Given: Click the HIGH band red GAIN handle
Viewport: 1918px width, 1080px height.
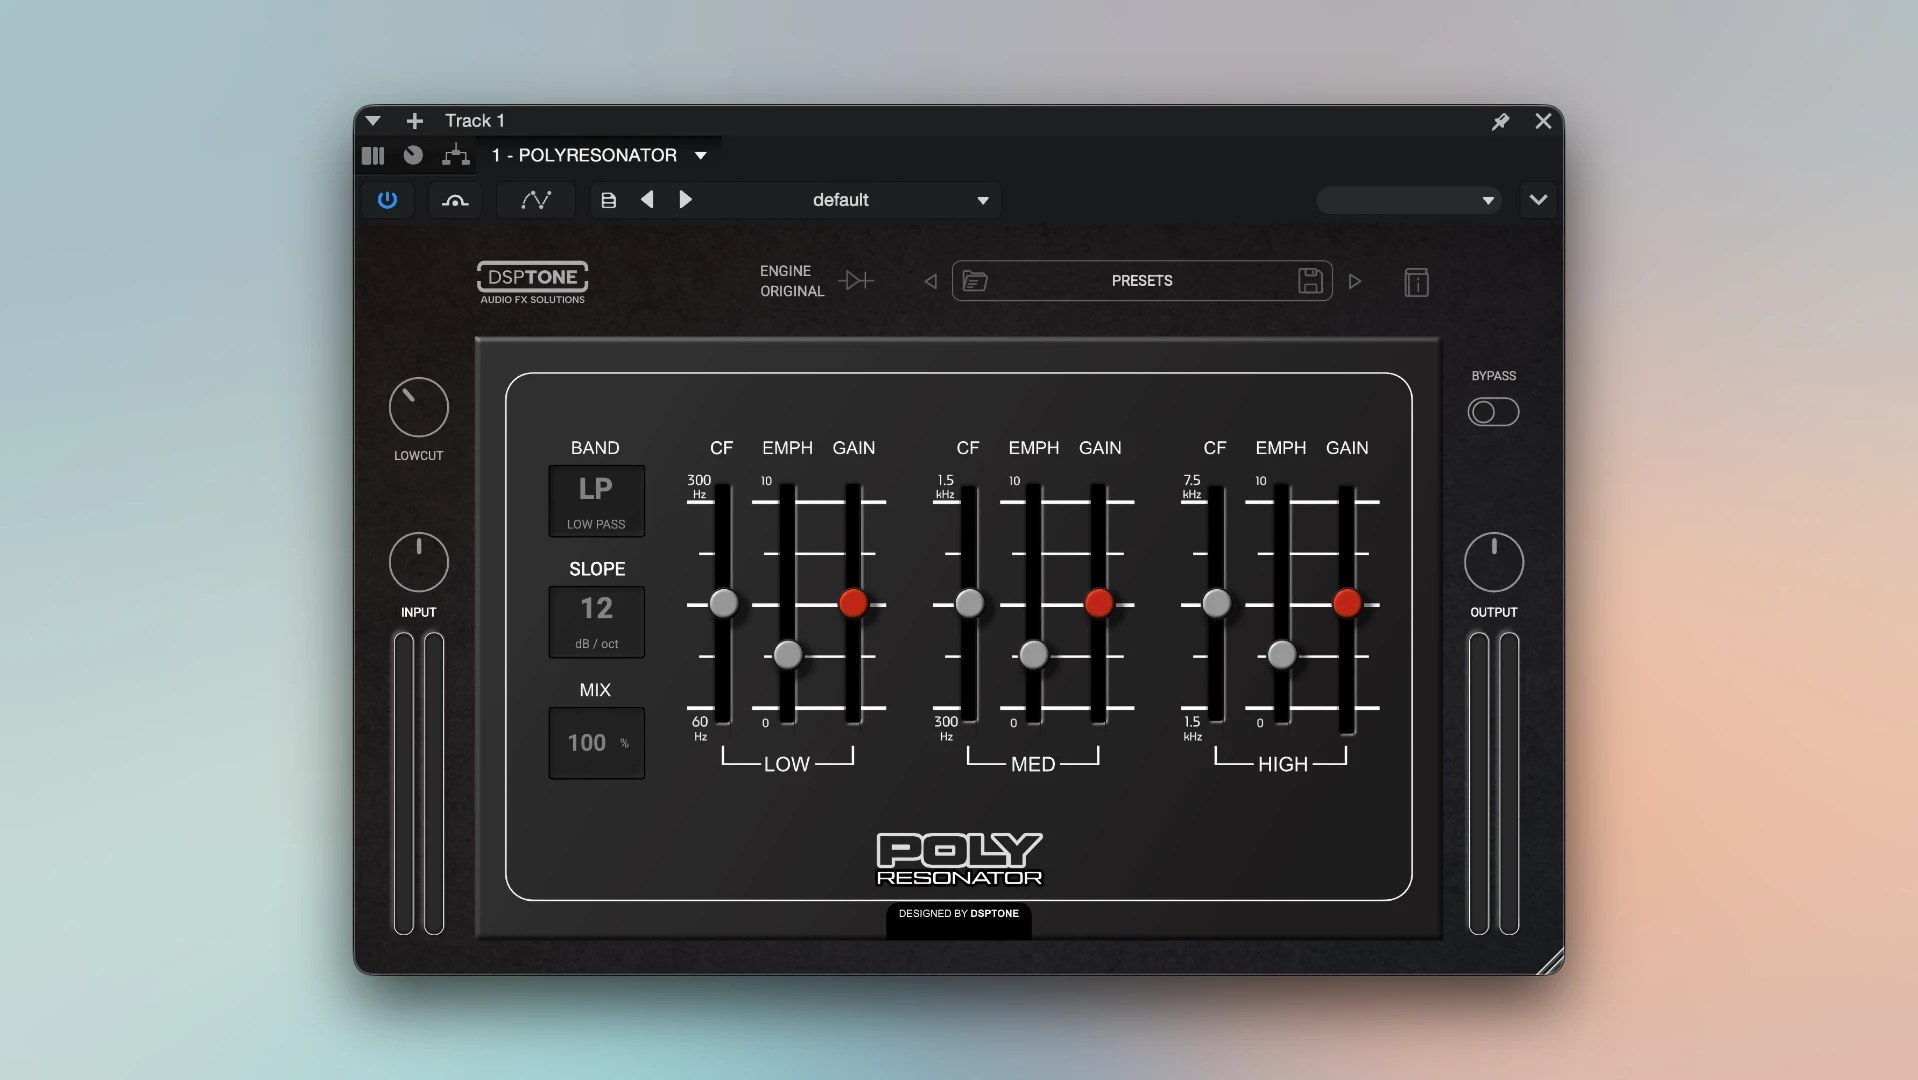Looking at the screenshot, I should click(1347, 603).
